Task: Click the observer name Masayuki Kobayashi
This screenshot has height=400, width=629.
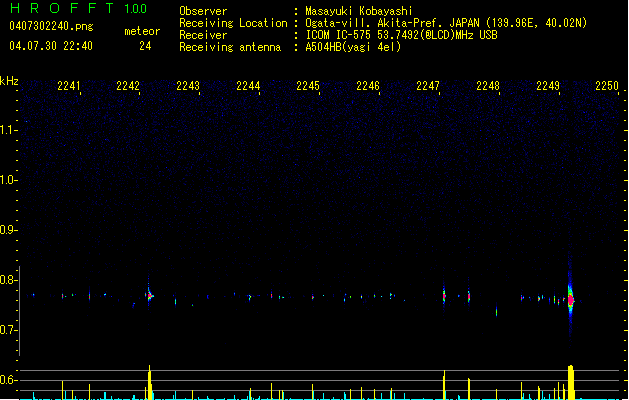Action: (x=359, y=11)
